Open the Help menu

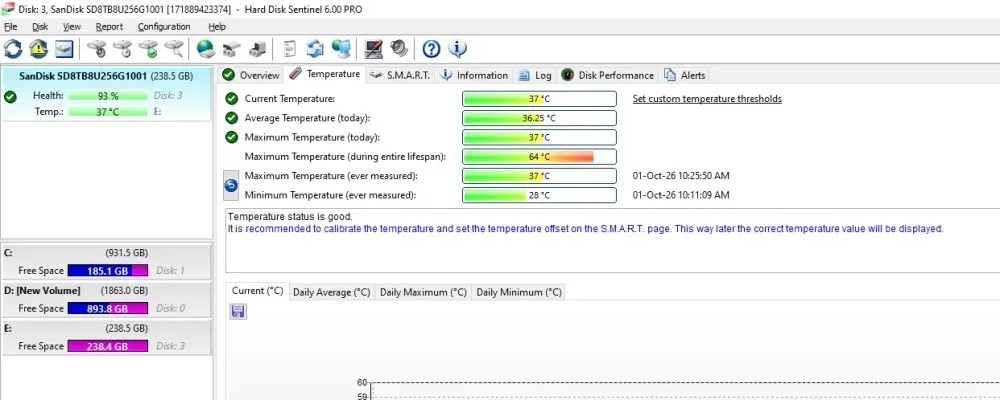(217, 27)
